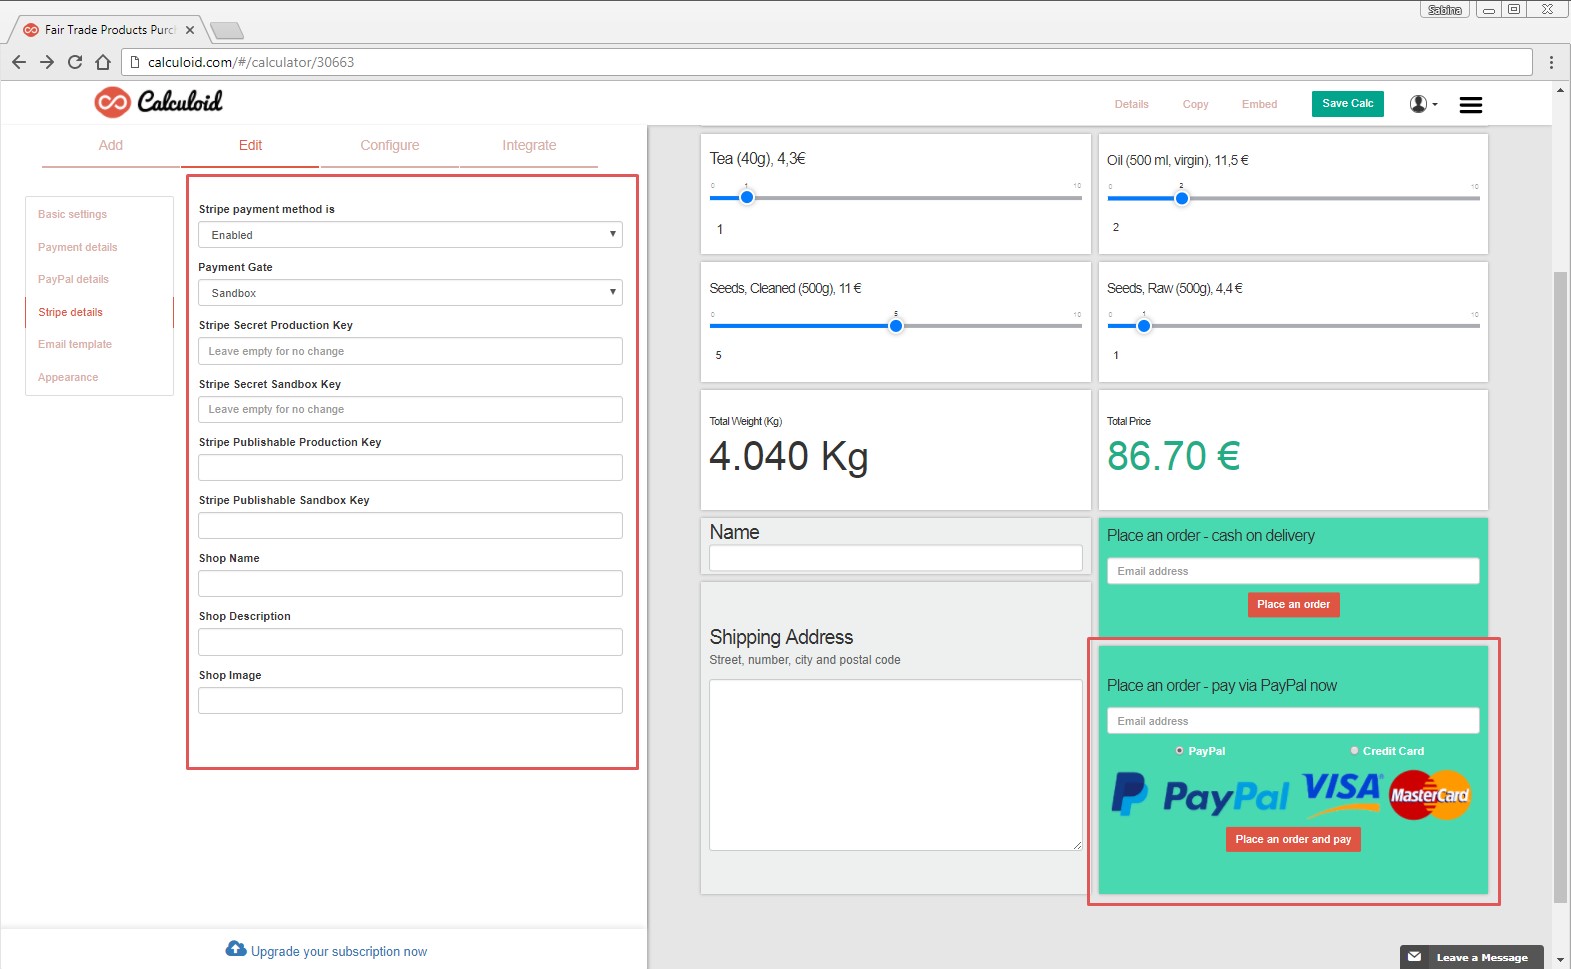
Task: Open the Integrate tab
Action: [529, 145]
